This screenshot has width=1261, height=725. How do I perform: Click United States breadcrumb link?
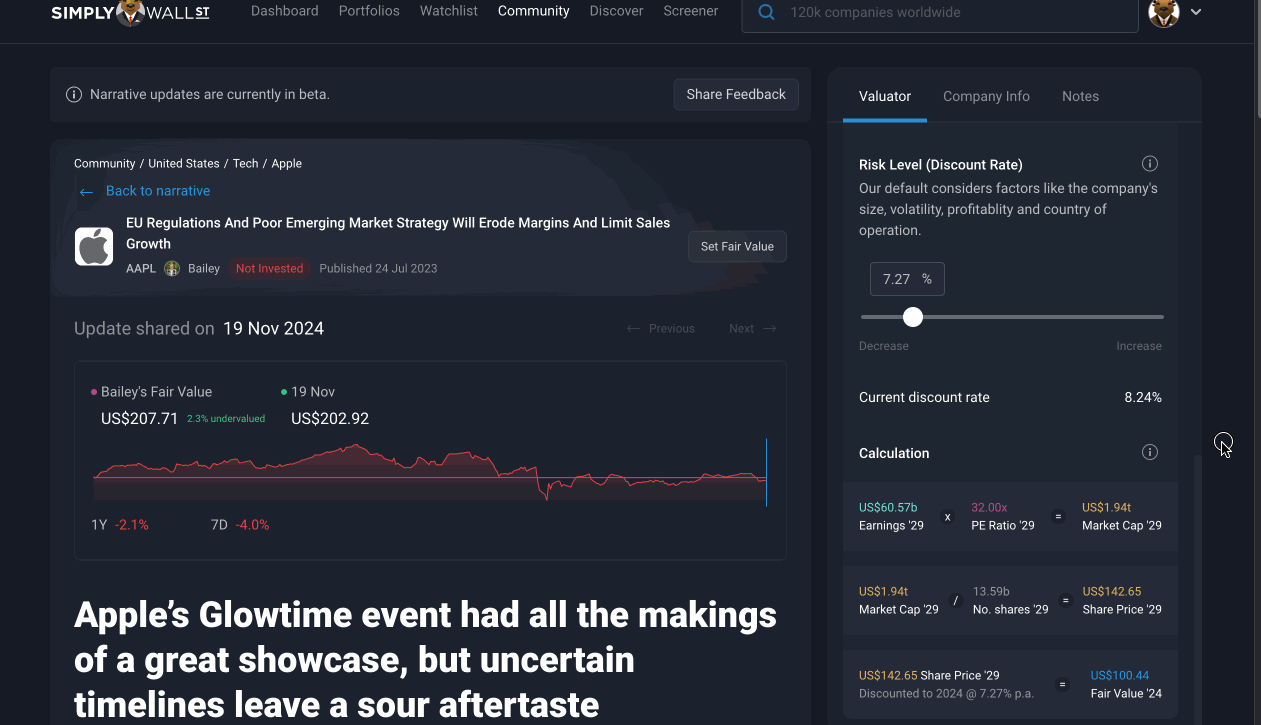tap(184, 163)
